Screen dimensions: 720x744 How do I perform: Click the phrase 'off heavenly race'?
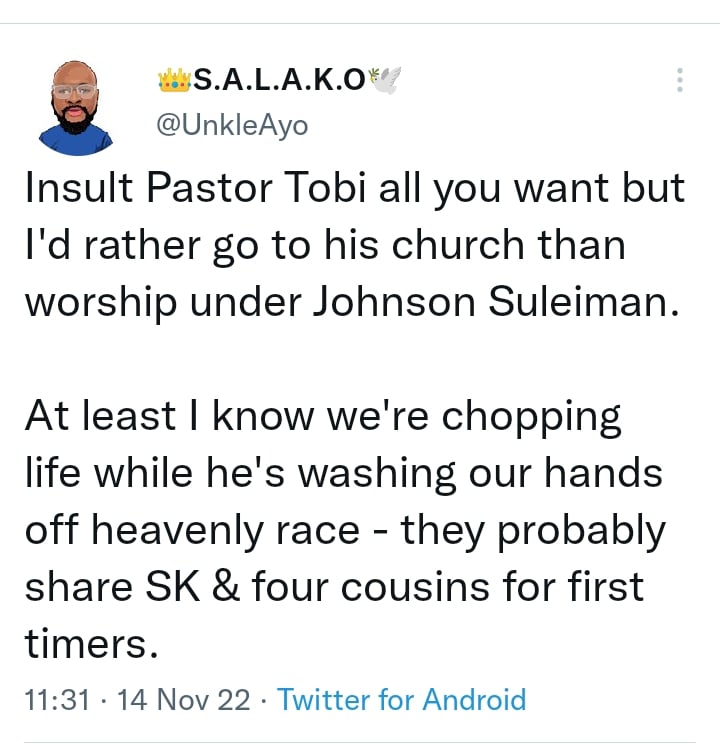(192, 530)
